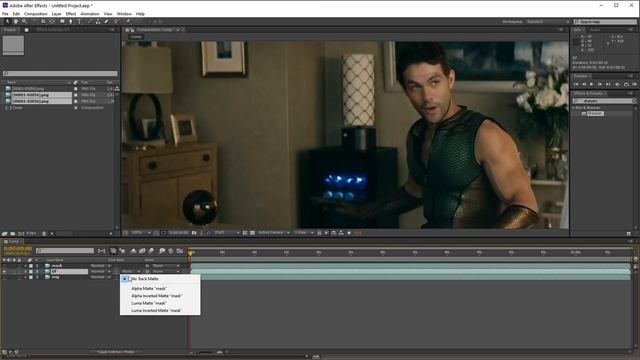Click the Brainstorm timeline icon
The width and height of the screenshot is (640, 360).
coord(162,251)
